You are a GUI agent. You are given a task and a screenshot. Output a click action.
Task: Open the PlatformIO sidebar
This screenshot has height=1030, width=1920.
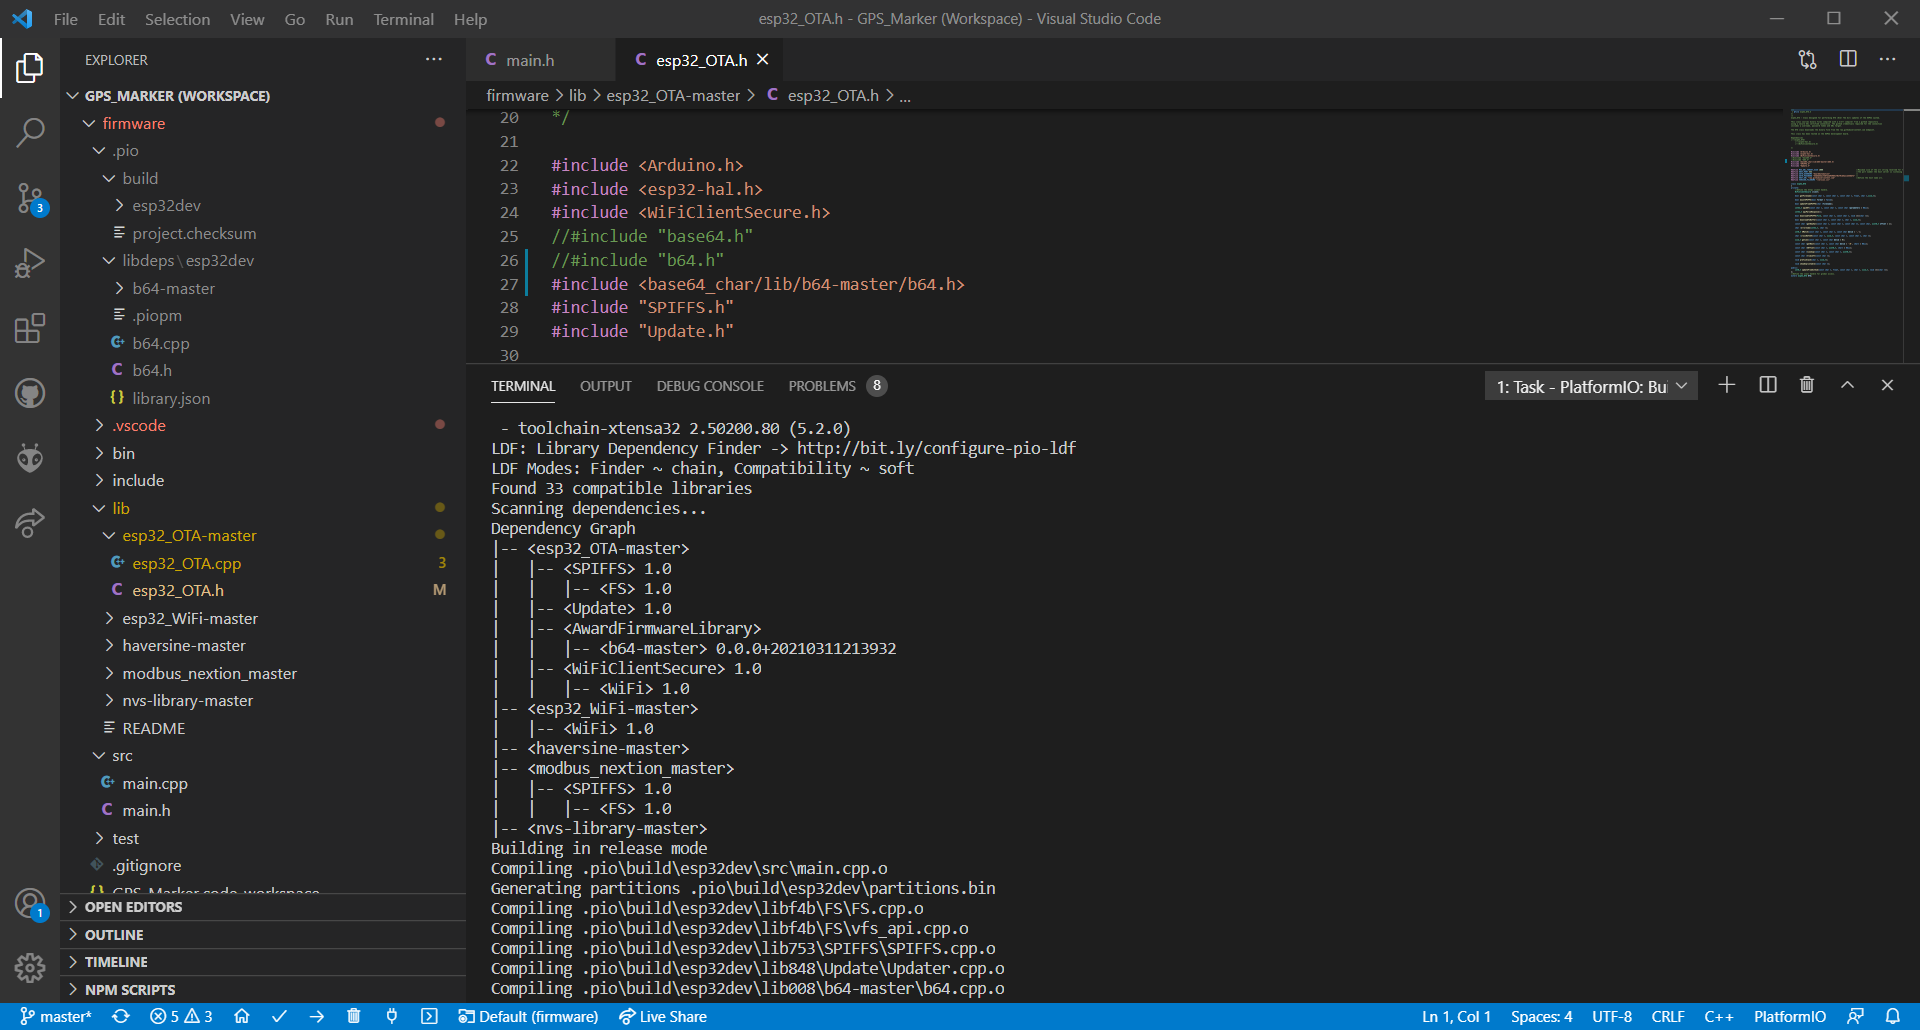(x=31, y=458)
